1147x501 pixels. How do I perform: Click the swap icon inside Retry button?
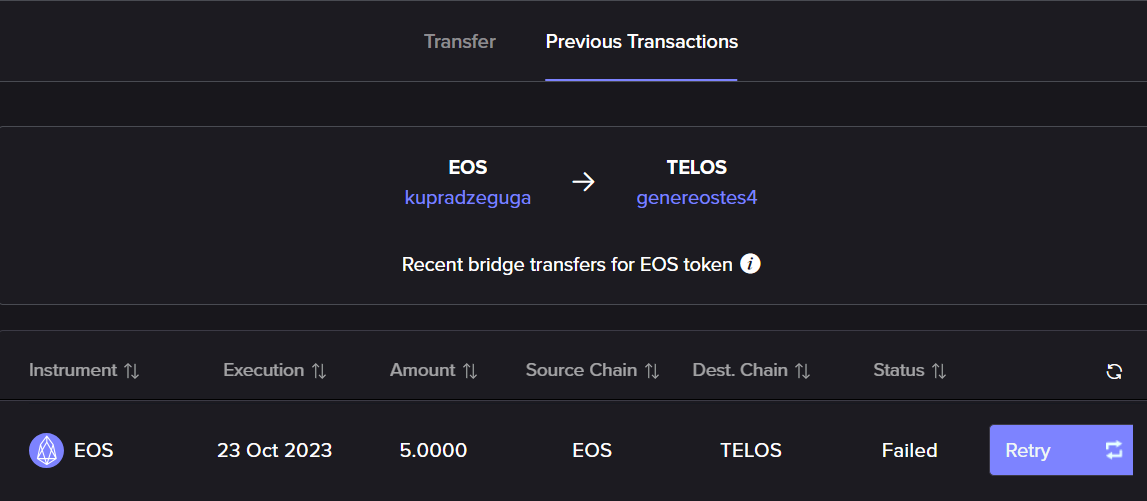point(1114,450)
